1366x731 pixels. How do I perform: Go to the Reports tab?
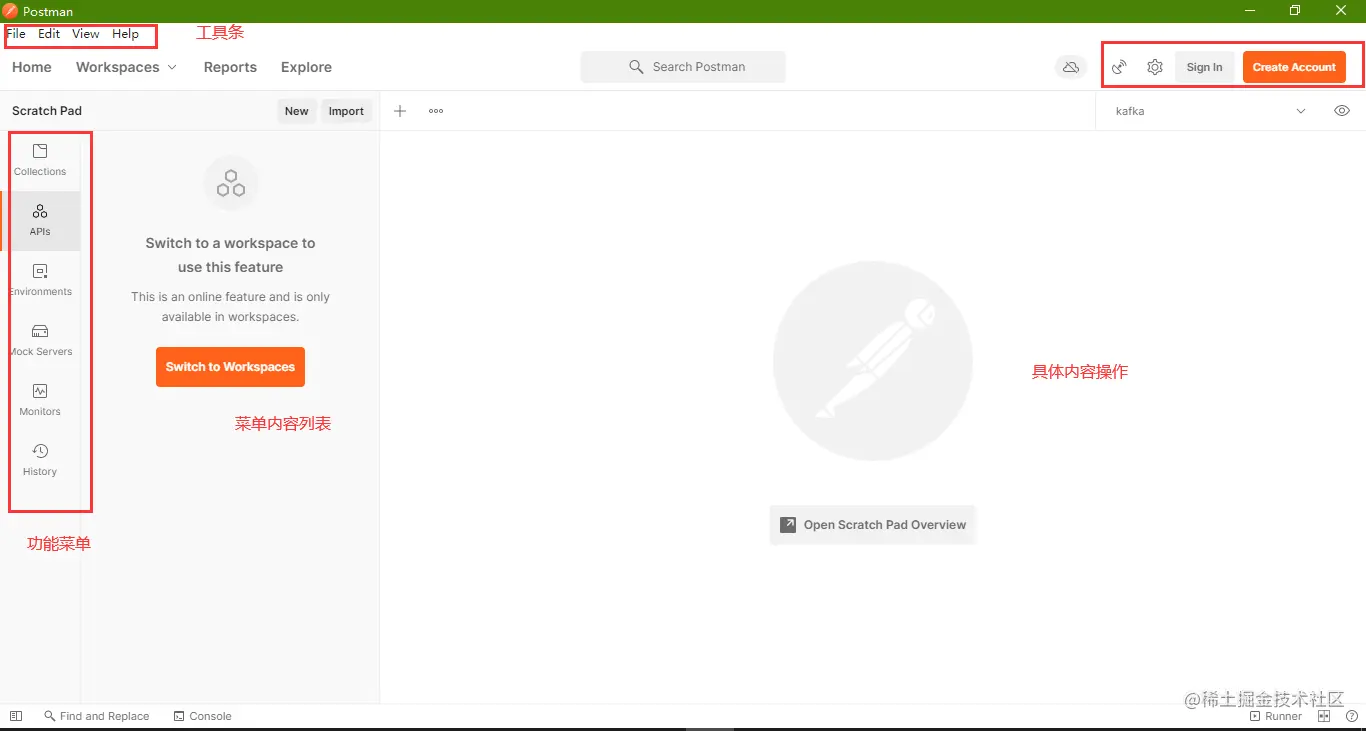coord(230,67)
